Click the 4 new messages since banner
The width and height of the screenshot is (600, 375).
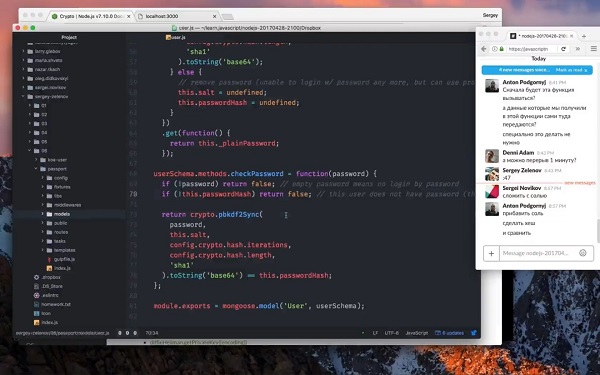524,70
